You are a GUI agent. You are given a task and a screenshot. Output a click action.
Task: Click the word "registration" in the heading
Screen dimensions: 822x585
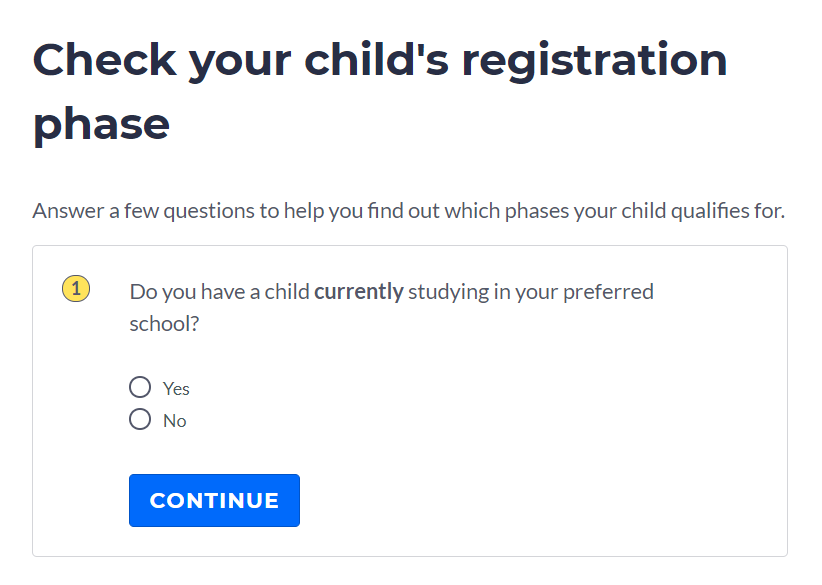593,60
